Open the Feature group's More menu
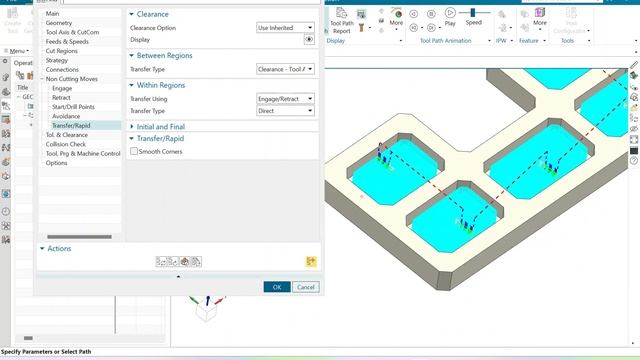 tap(540, 18)
